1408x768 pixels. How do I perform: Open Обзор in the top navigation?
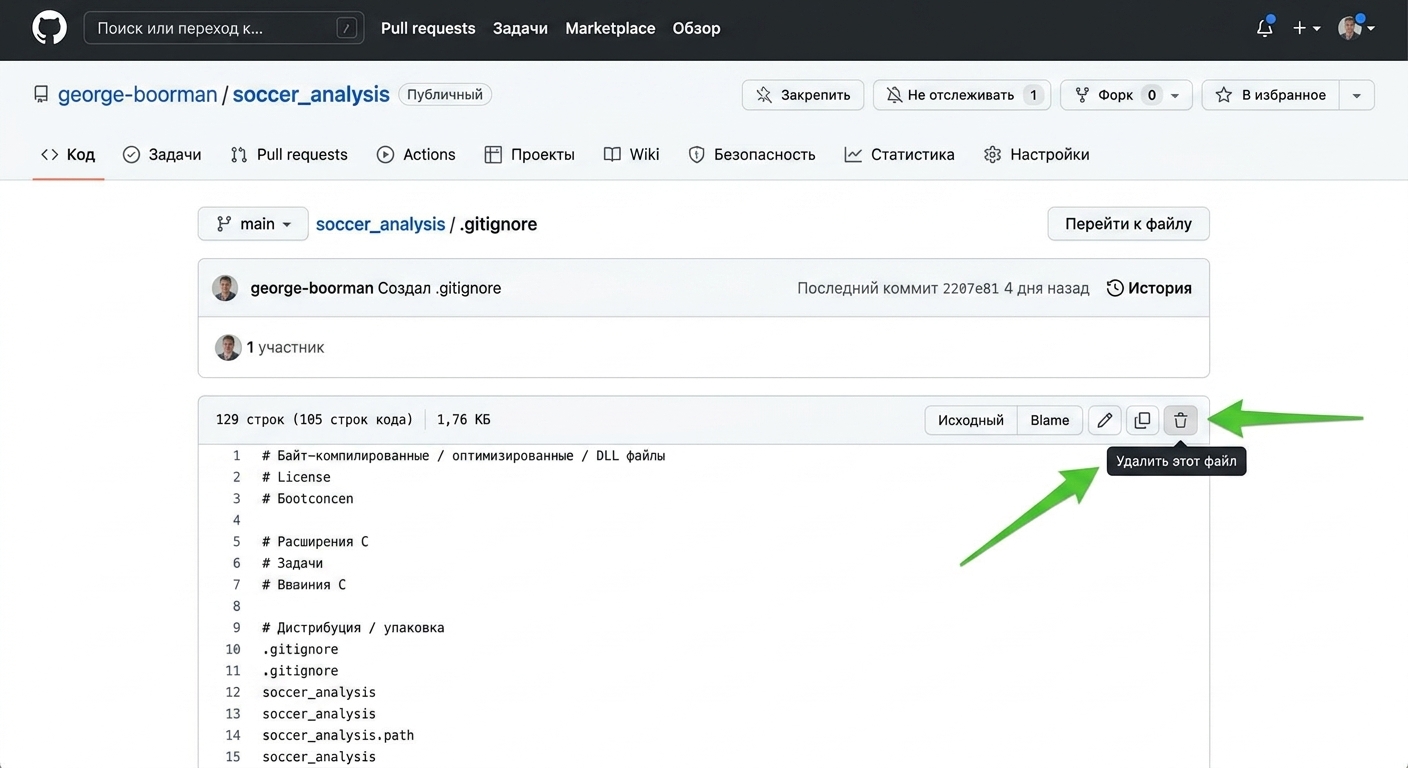[x=696, y=28]
